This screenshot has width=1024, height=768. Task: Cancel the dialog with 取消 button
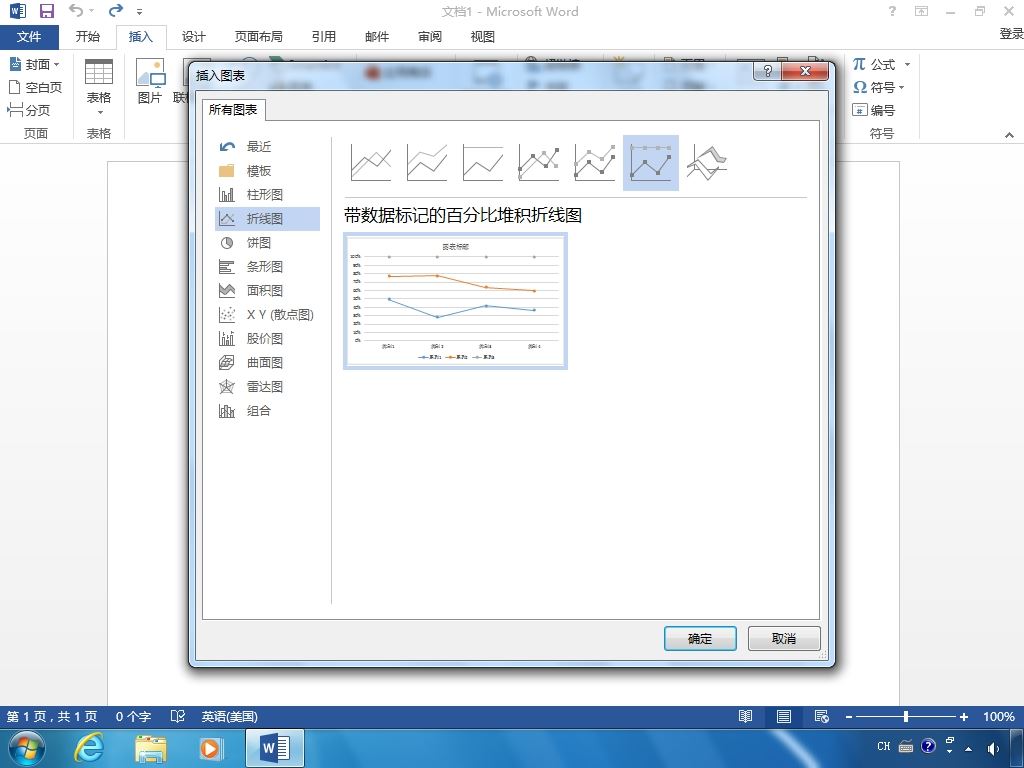tap(784, 639)
